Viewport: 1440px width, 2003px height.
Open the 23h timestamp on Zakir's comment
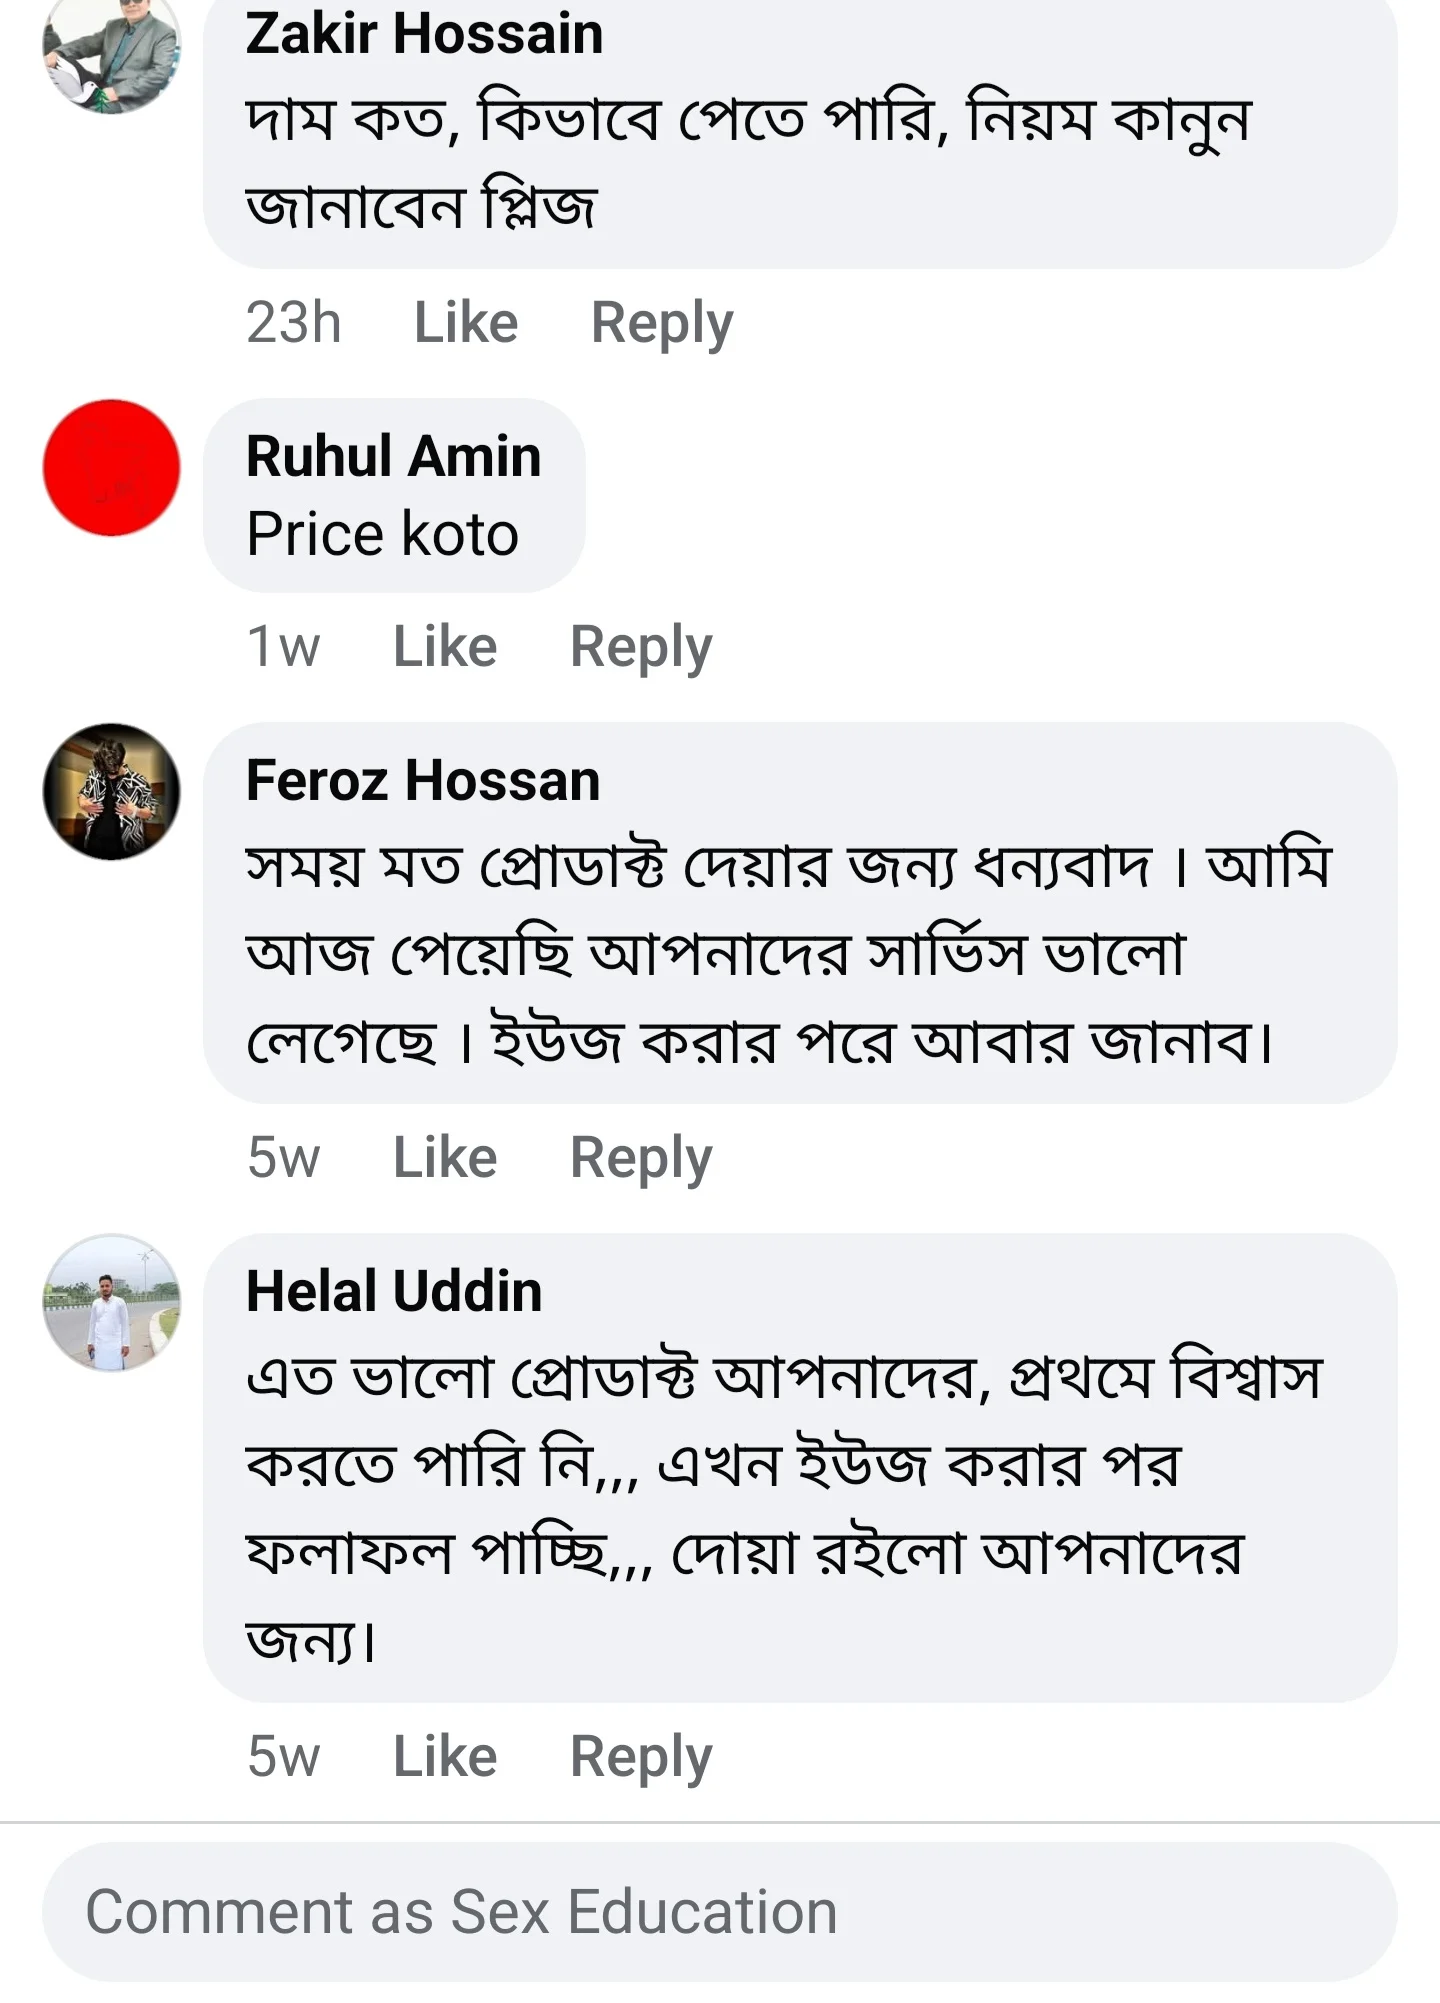coord(294,322)
